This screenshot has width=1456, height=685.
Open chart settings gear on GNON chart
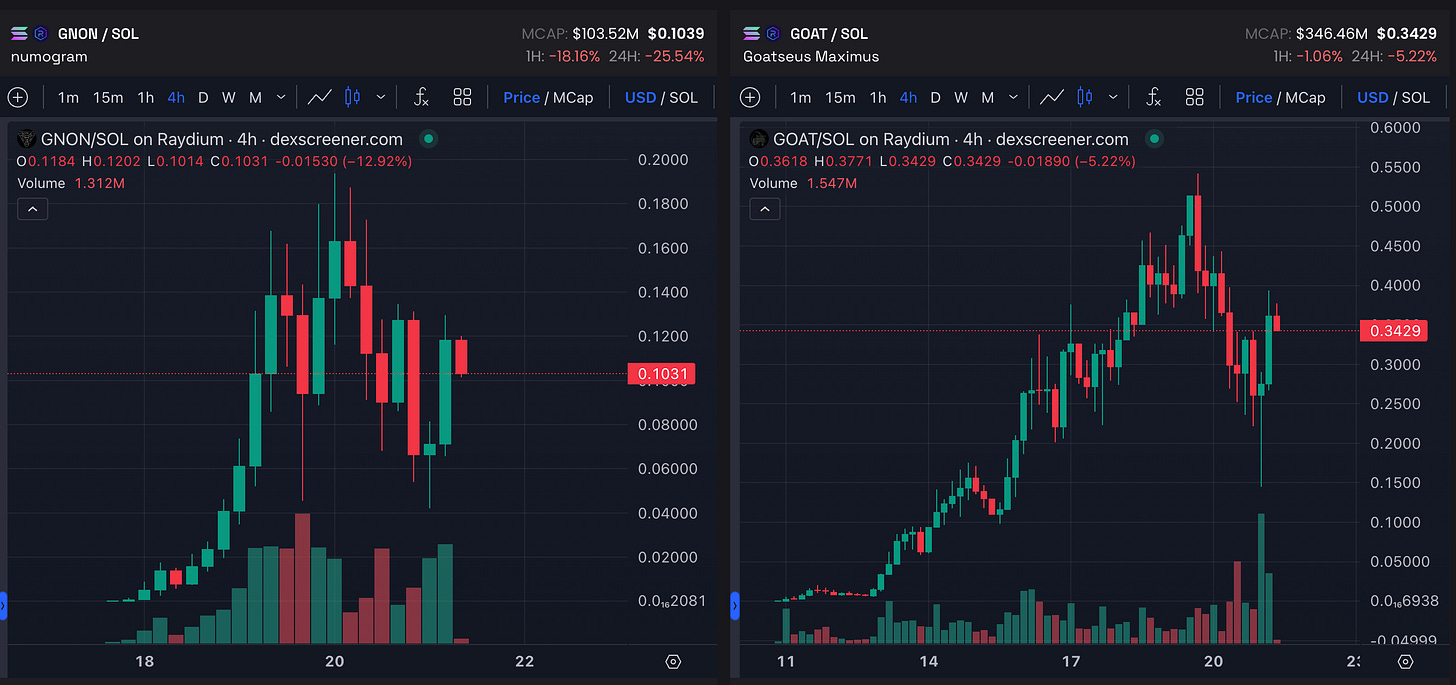(673, 661)
